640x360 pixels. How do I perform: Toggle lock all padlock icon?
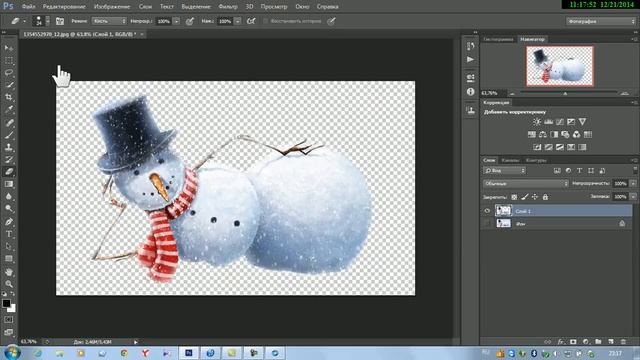[545, 197]
